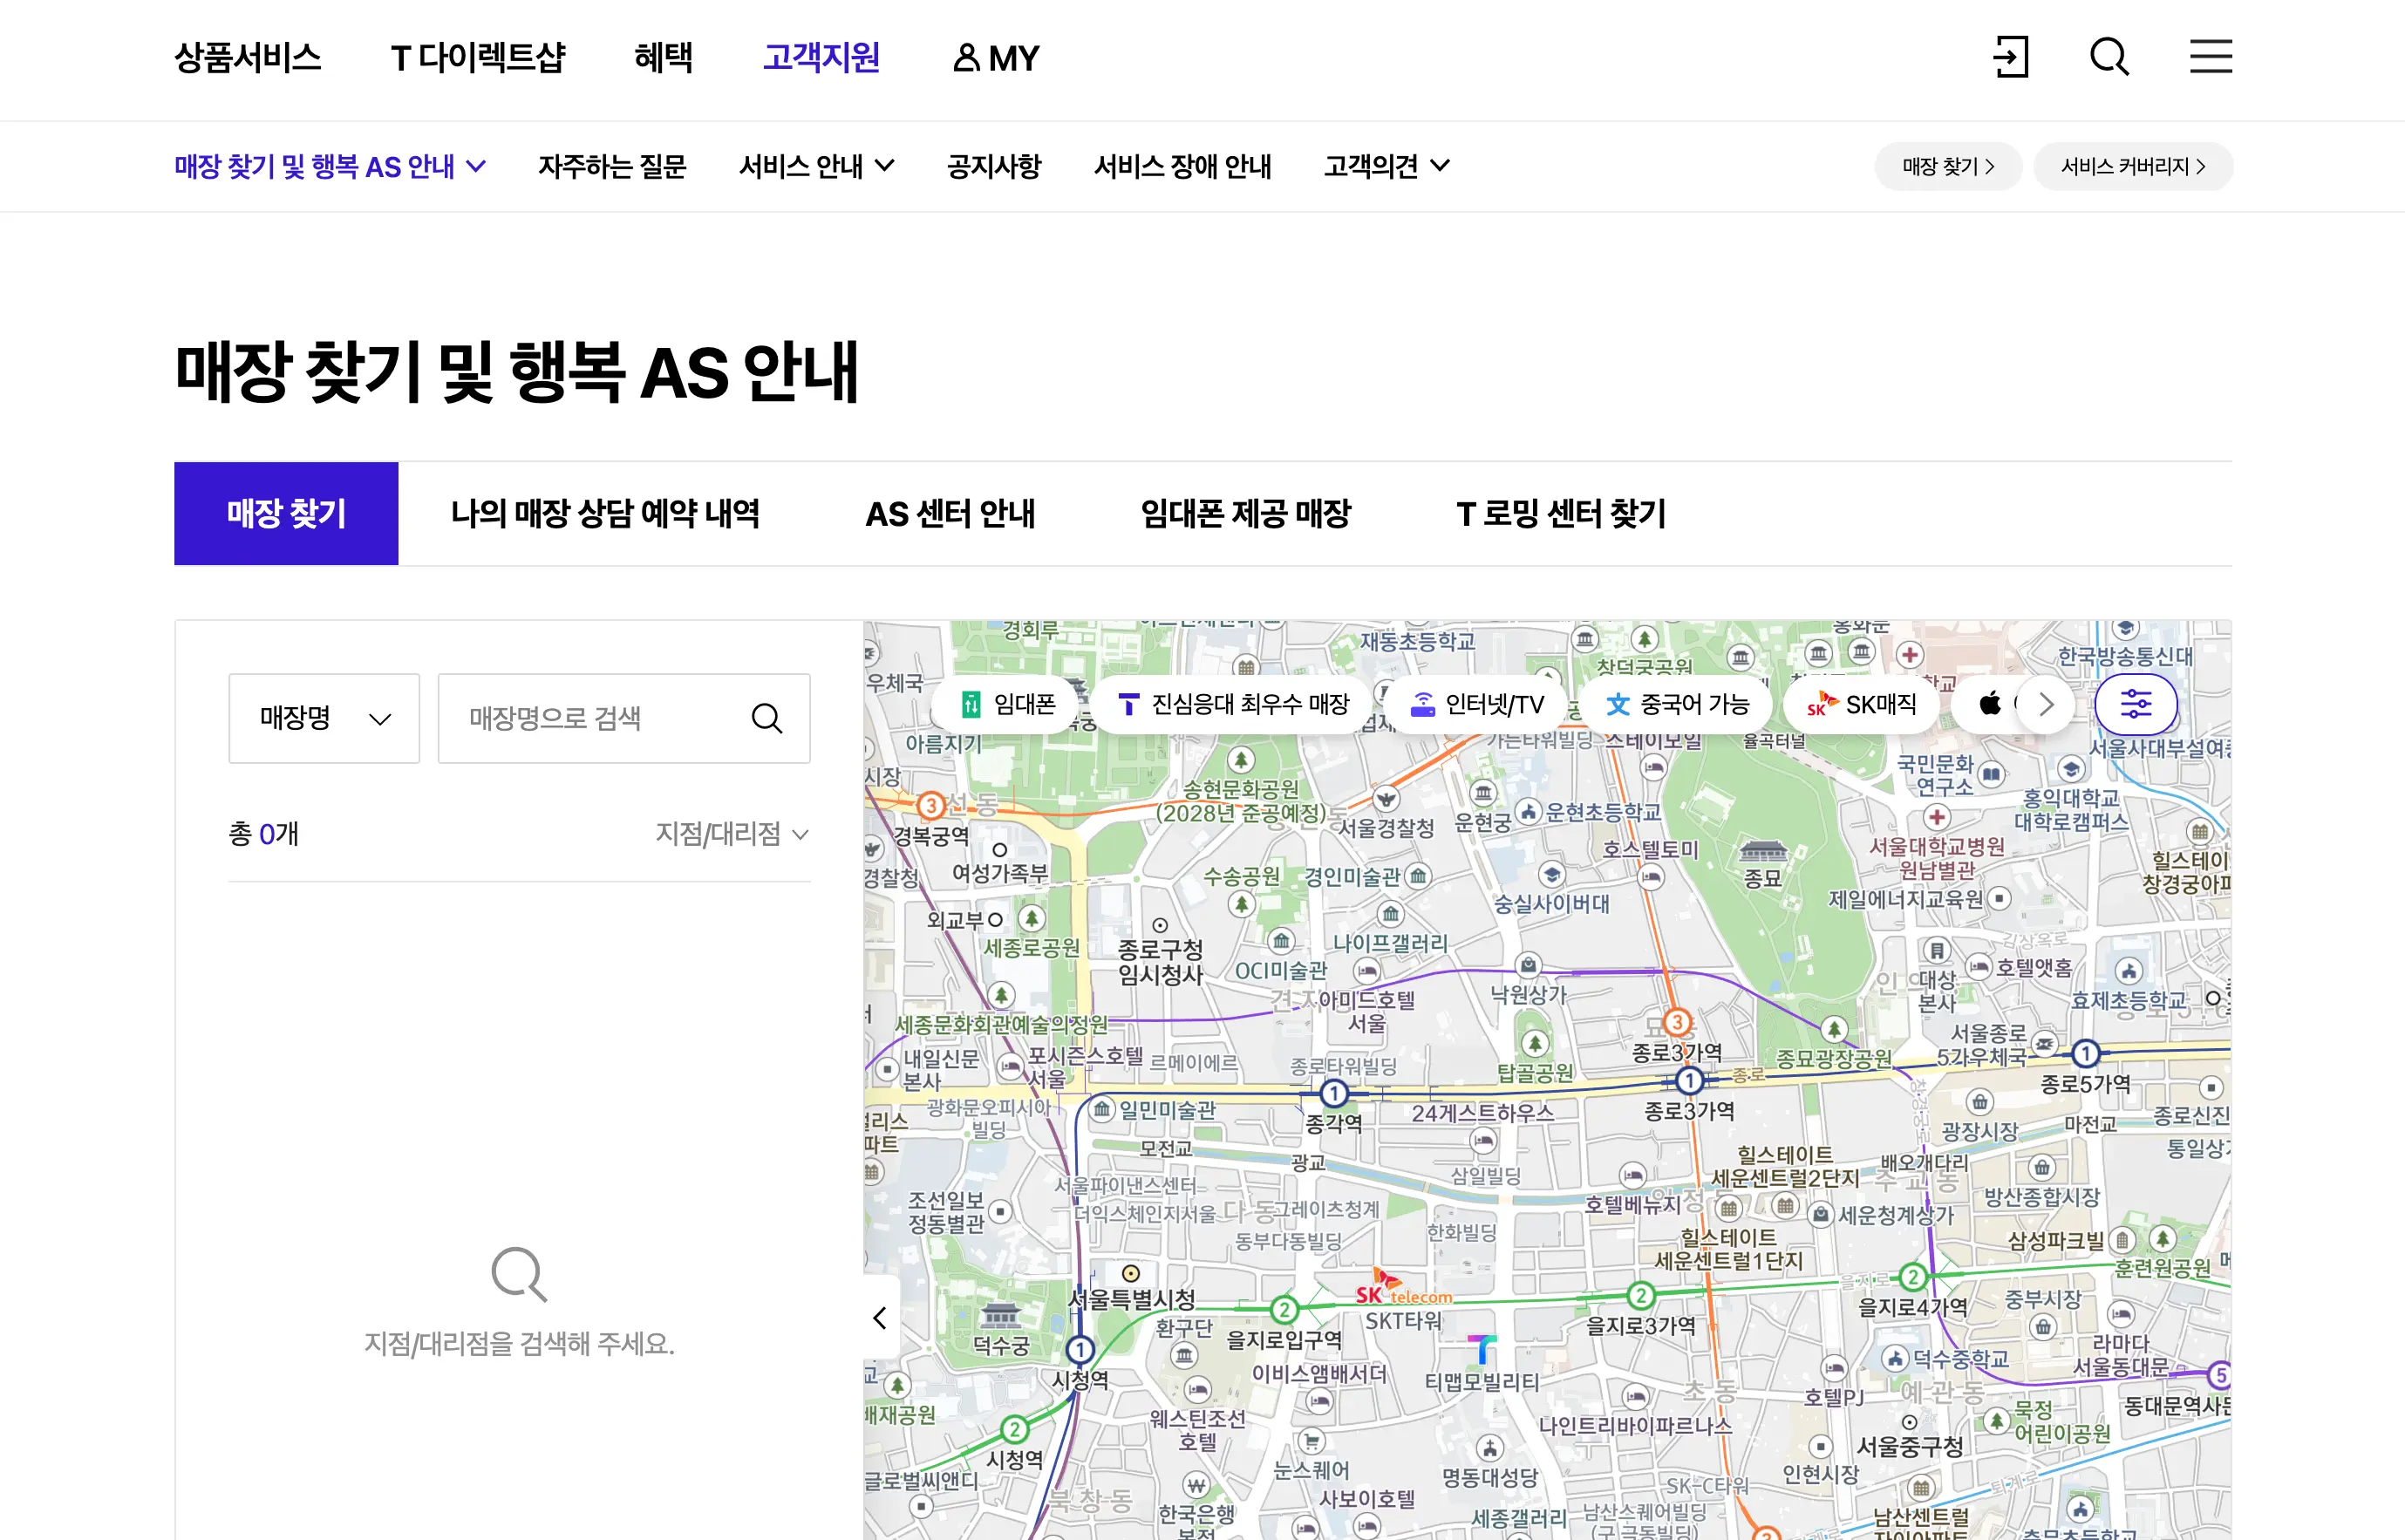Open the 자주하는 질문 link

[612, 166]
